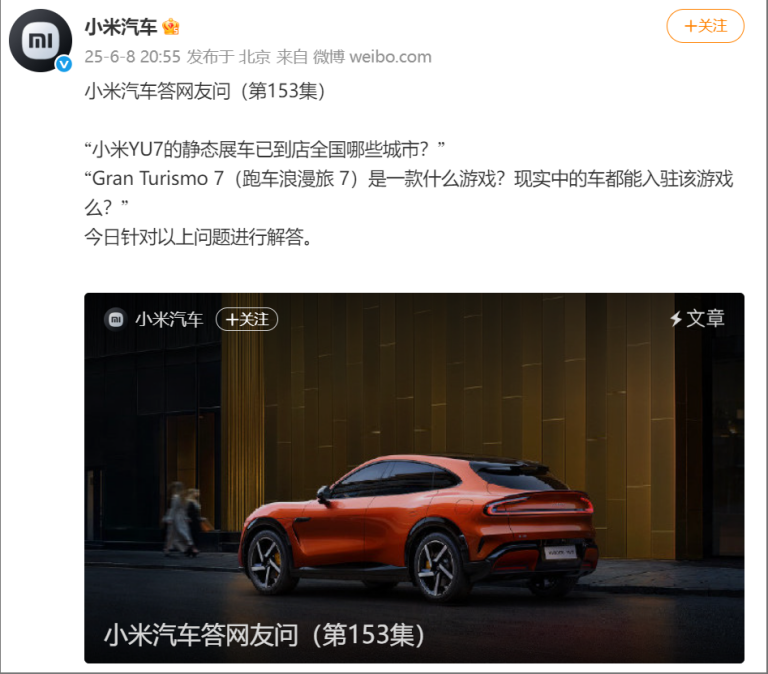Open the 微博 weibo.com source link
The width and height of the screenshot is (768, 674).
point(372,57)
